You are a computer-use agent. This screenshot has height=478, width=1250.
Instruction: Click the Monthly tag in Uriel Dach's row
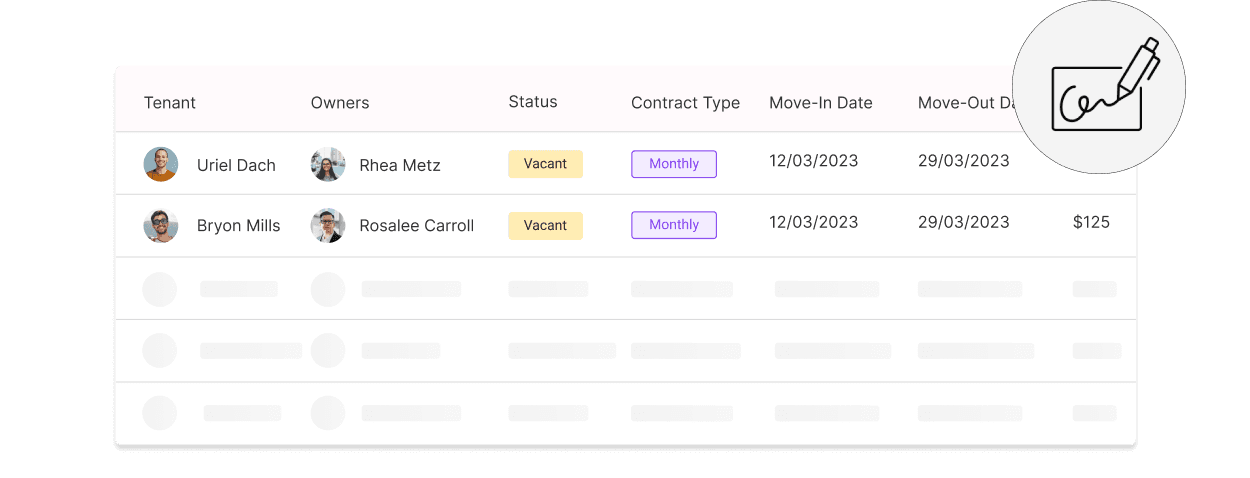pos(674,164)
